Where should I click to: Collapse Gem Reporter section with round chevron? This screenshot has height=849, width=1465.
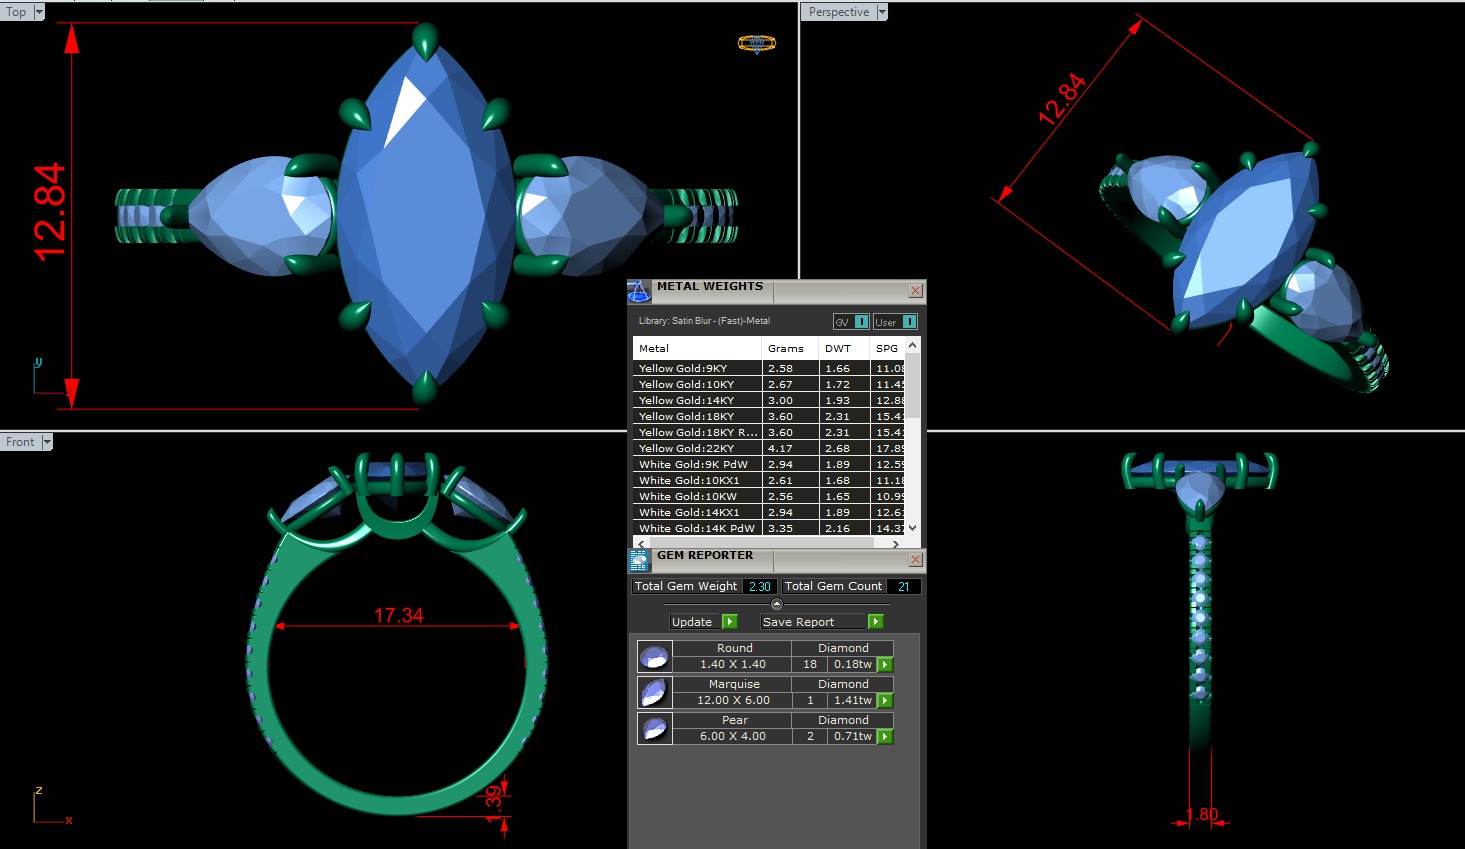tap(777, 604)
